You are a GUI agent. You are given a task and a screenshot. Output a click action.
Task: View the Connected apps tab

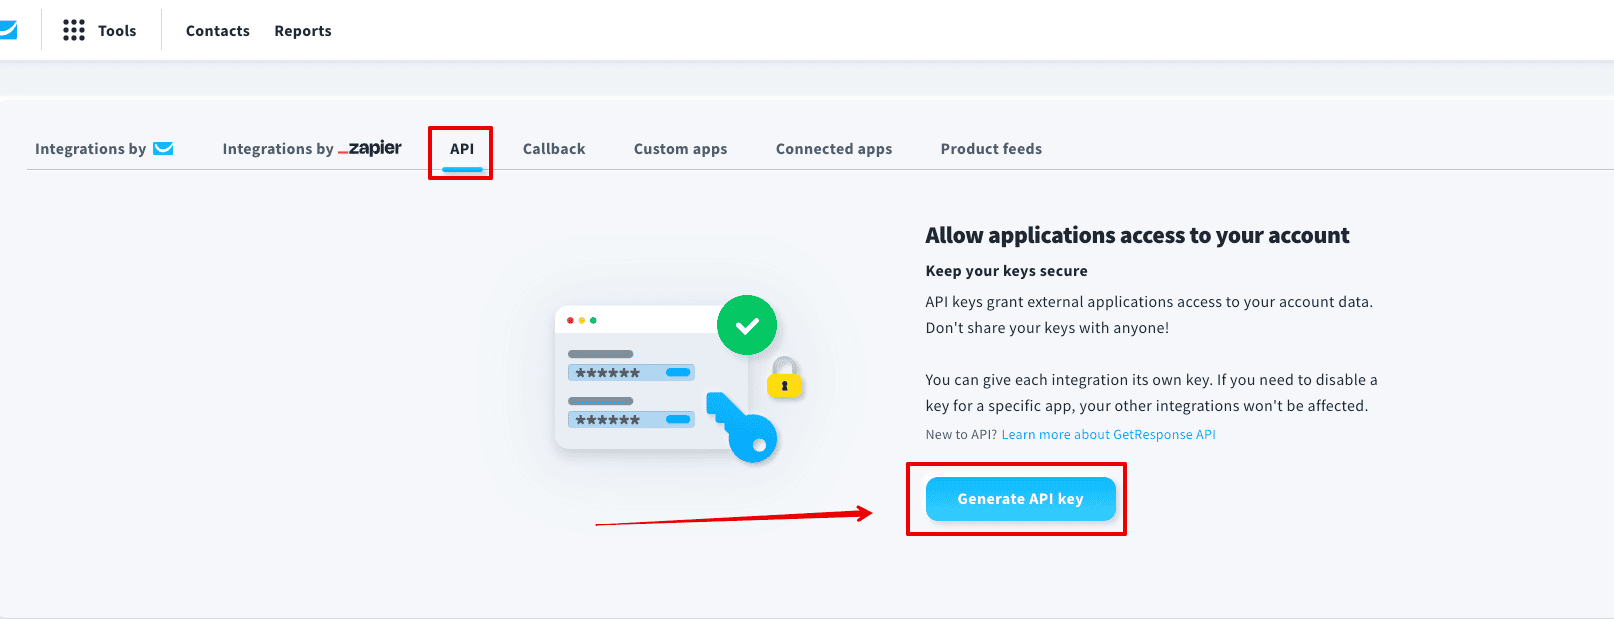[x=834, y=149]
